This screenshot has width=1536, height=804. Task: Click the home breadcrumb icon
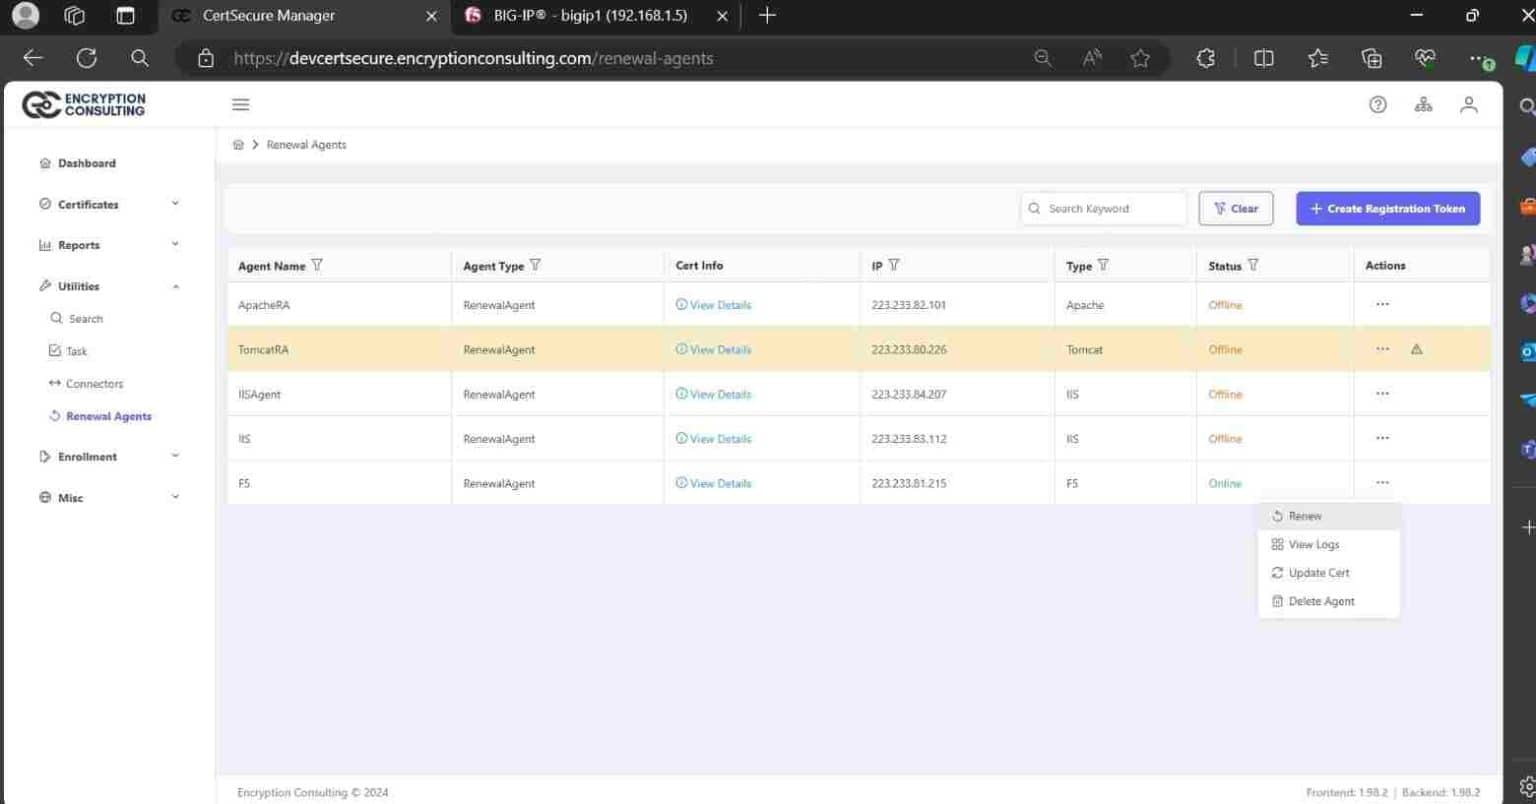(x=238, y=145)
